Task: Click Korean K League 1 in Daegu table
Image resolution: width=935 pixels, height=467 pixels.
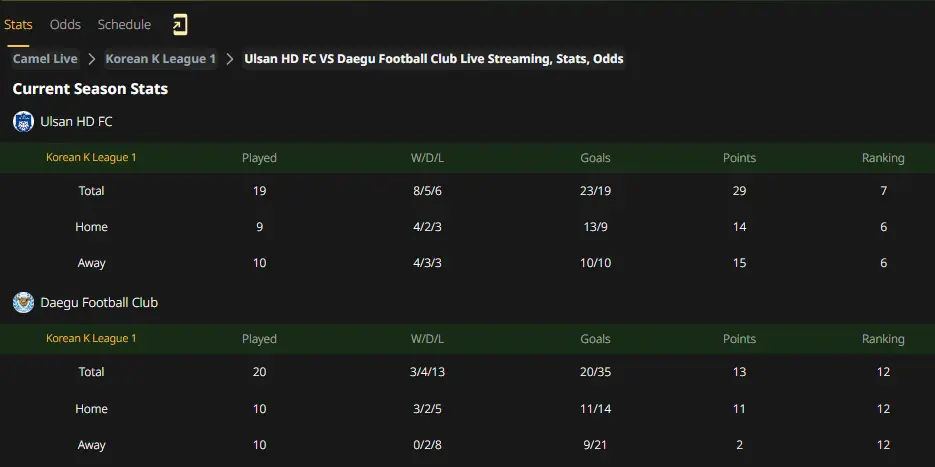Action: (91, 338)
